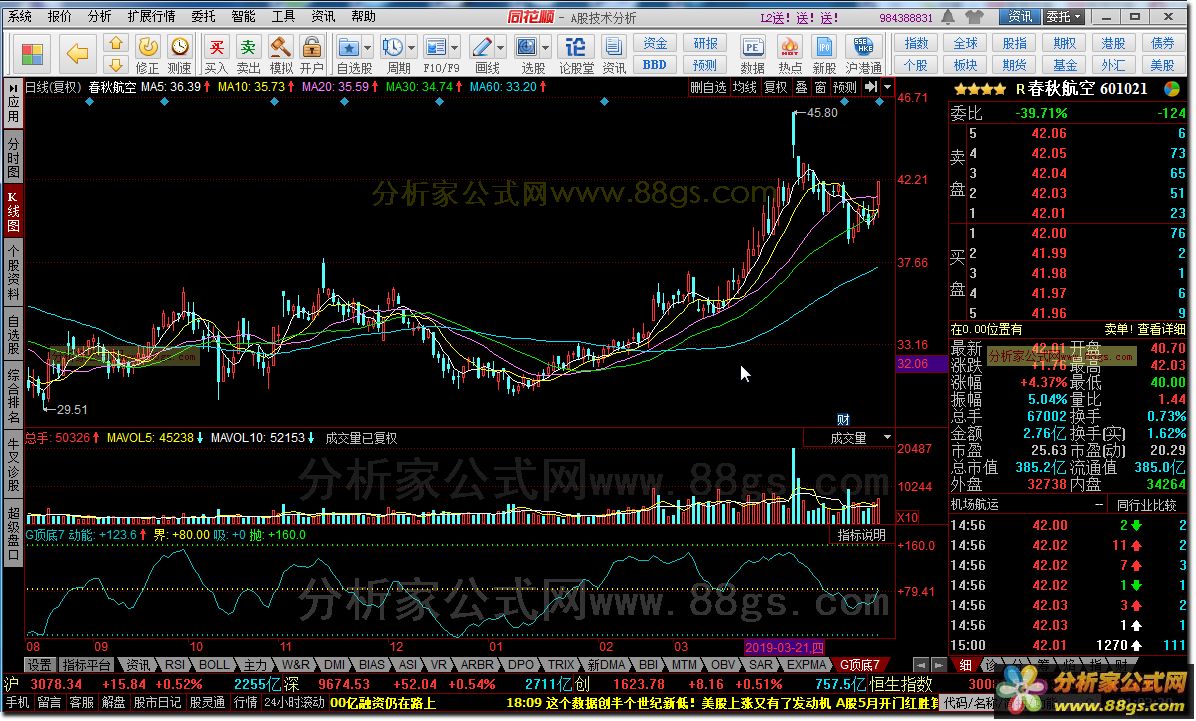Screen dimensions: 1196x721
Task: Click the 选股 screener icon
Action: [x=526, y=48]
